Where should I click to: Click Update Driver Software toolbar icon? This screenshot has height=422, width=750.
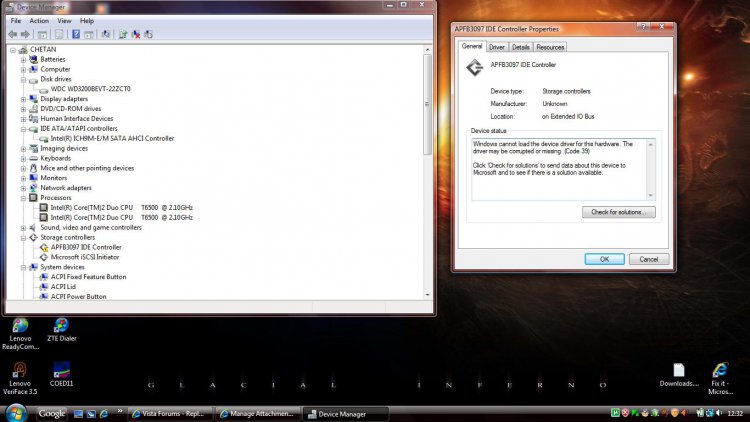click(123, 34)
